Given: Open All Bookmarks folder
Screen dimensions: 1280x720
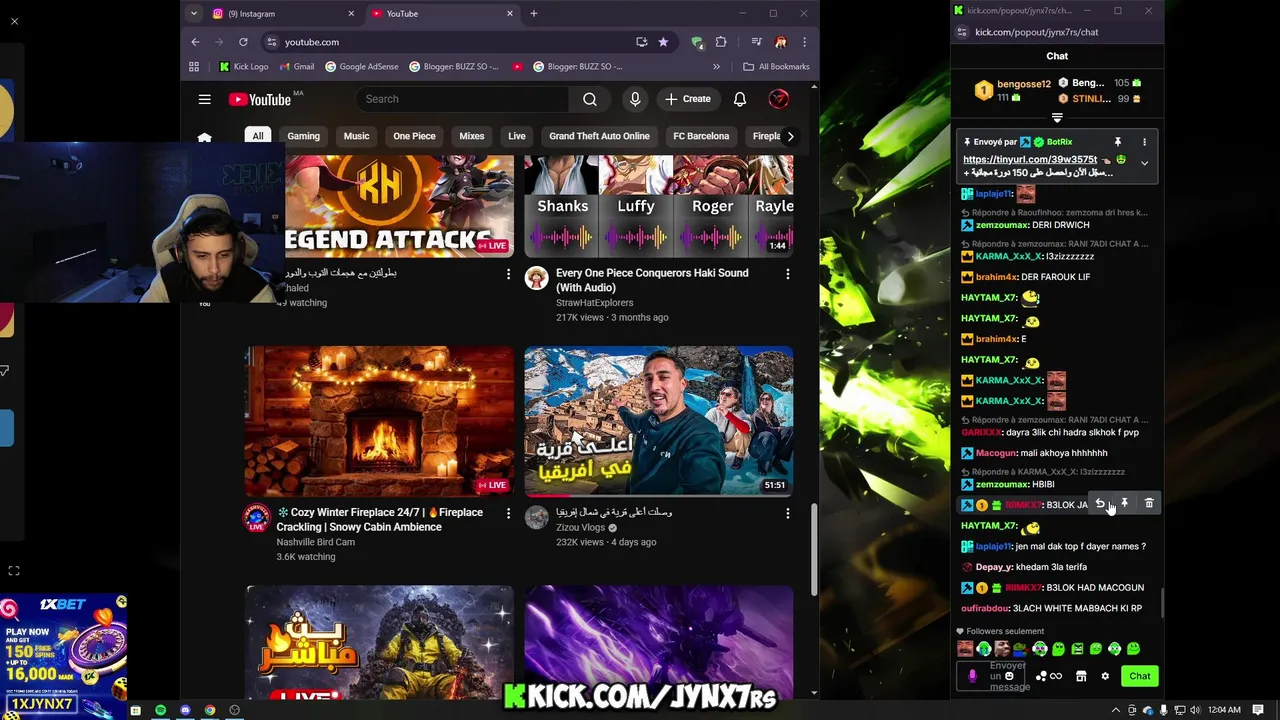Looking at the screenshot, I should [x=776, y=67].
